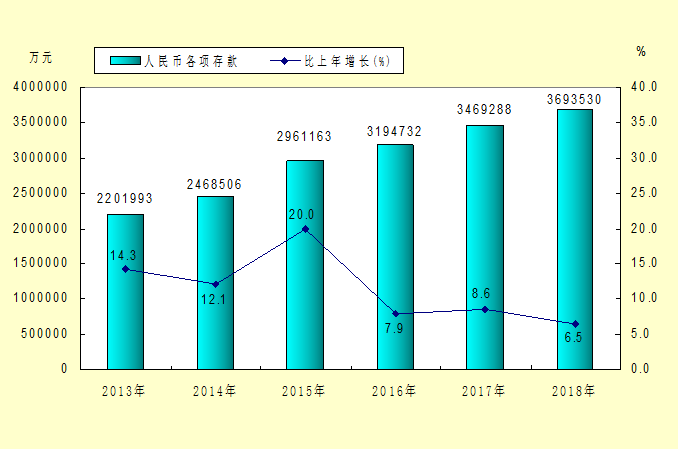Click the growth label 6.5

click(x=573, y=337)
